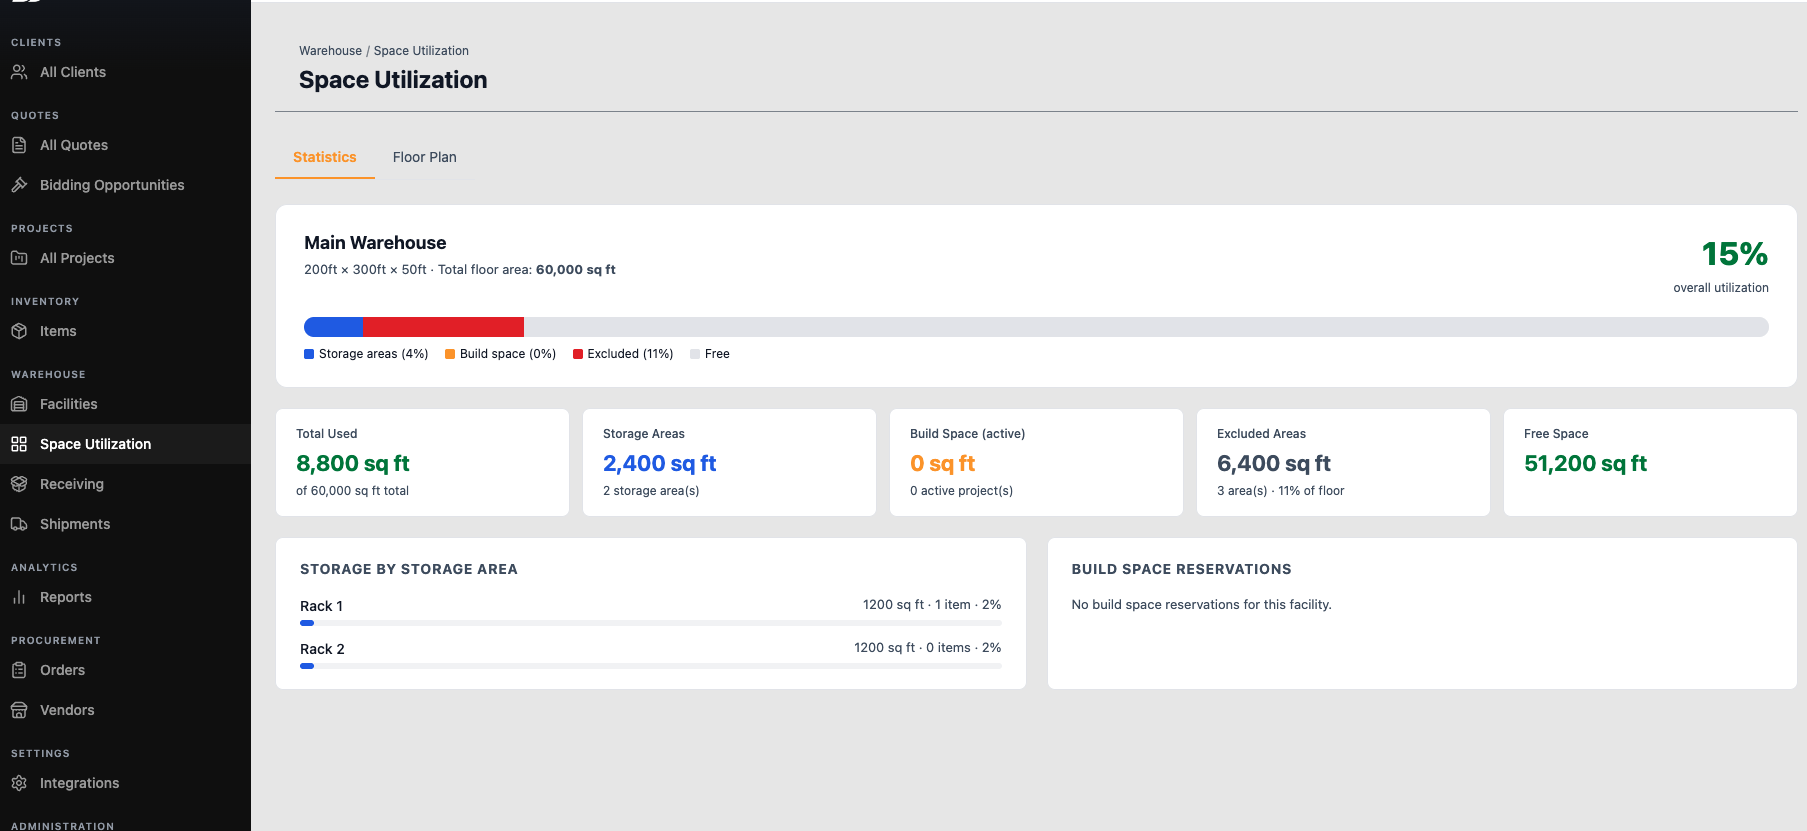Click the Integrations gear icon
Screen dimensions: 1807x831
(x=19, y=783)
